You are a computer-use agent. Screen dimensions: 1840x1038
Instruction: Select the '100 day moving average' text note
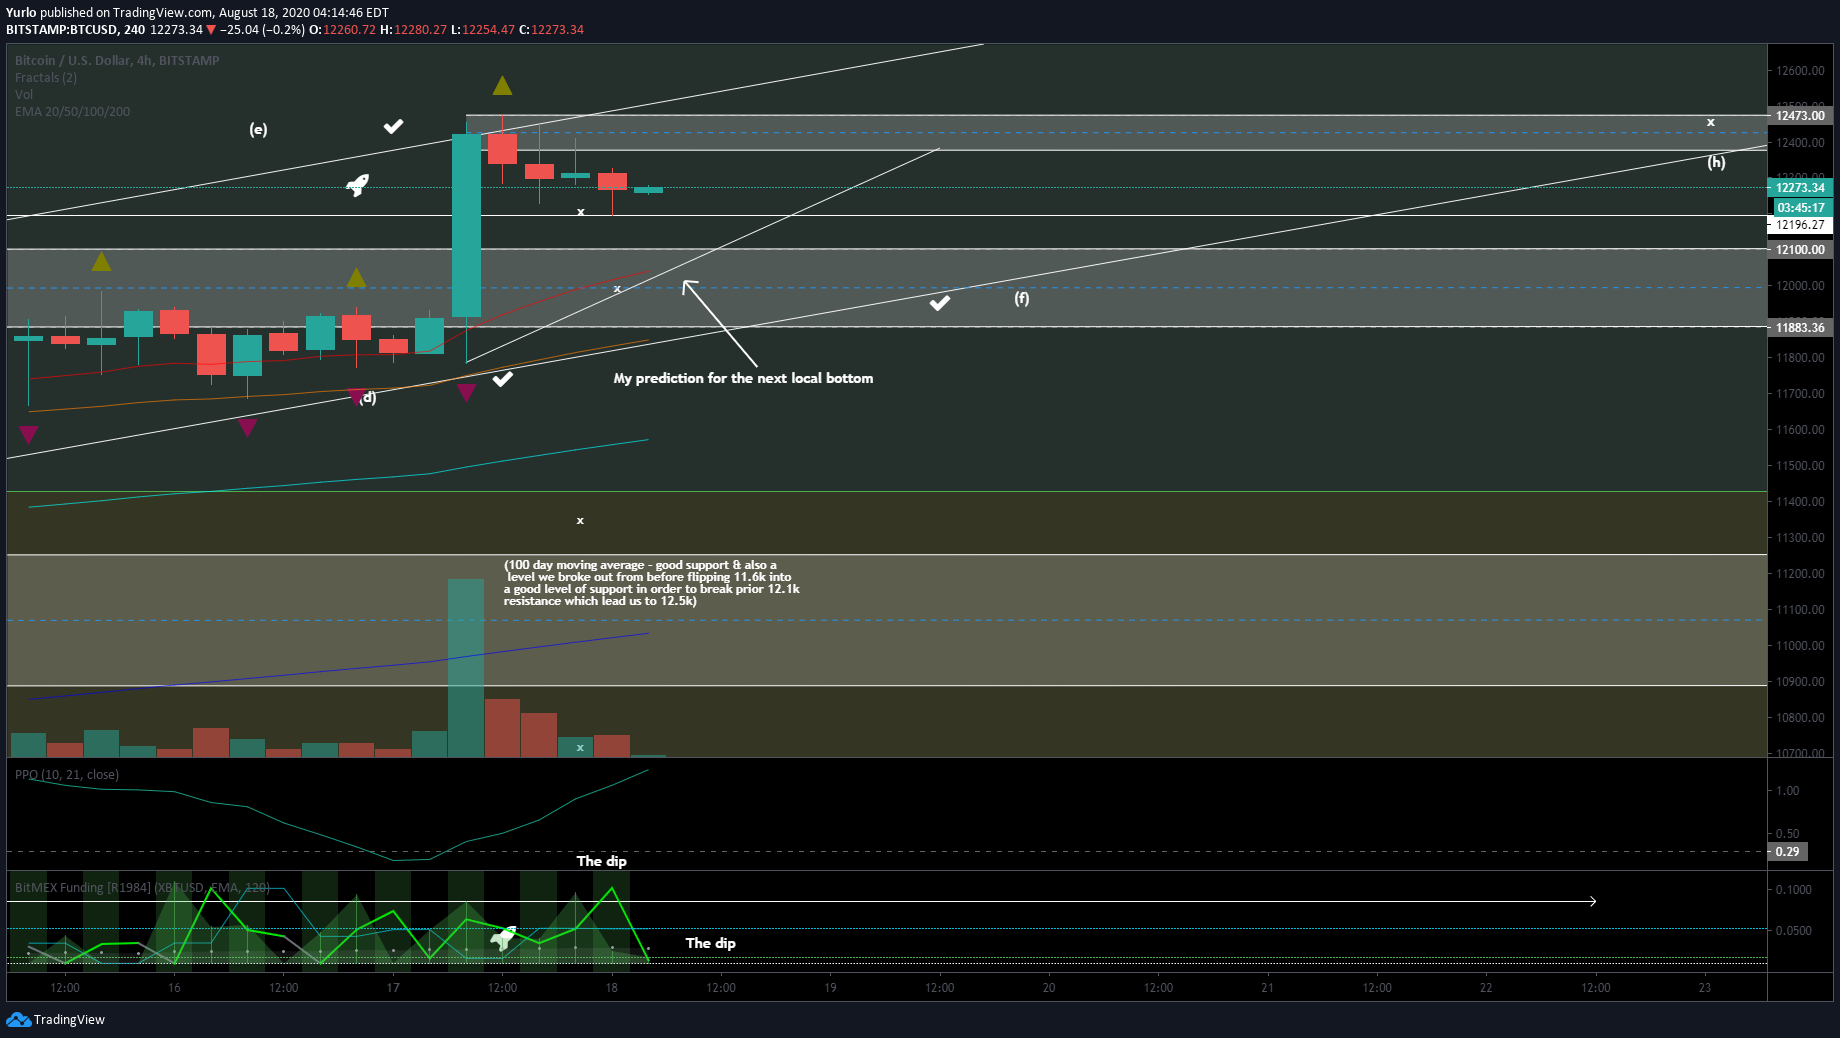pos(651,582)
